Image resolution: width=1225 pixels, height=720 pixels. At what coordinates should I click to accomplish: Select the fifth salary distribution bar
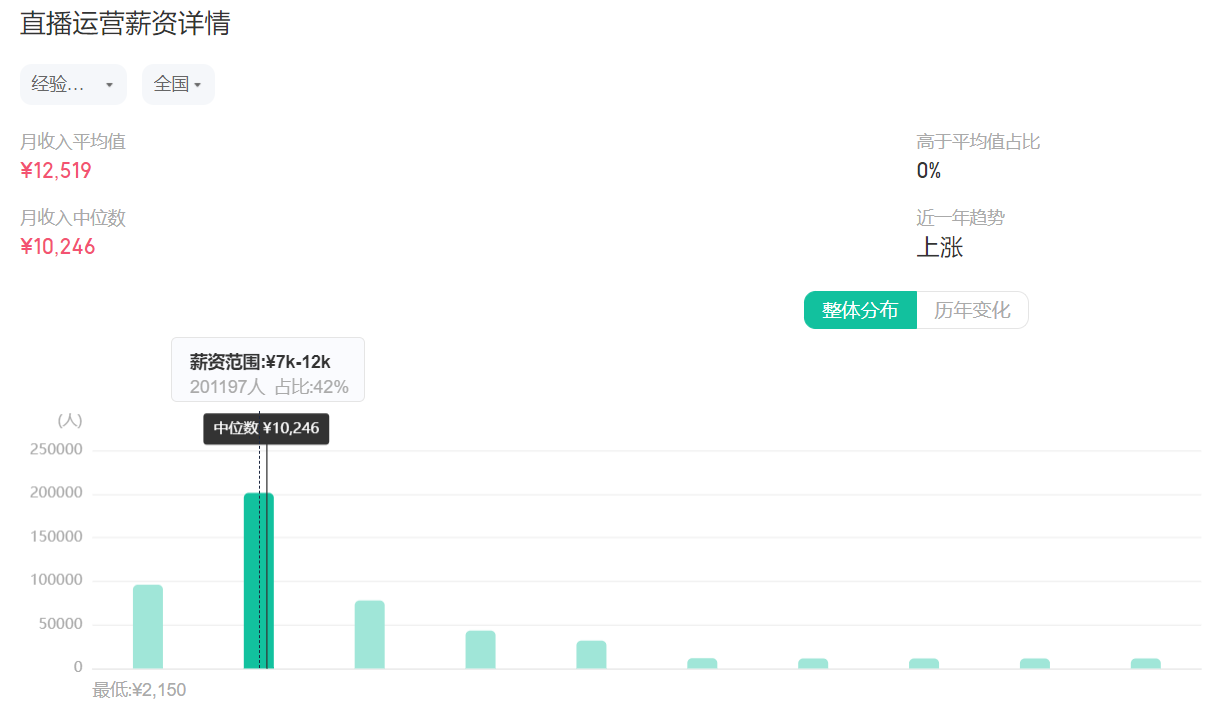tap(591, 654)
